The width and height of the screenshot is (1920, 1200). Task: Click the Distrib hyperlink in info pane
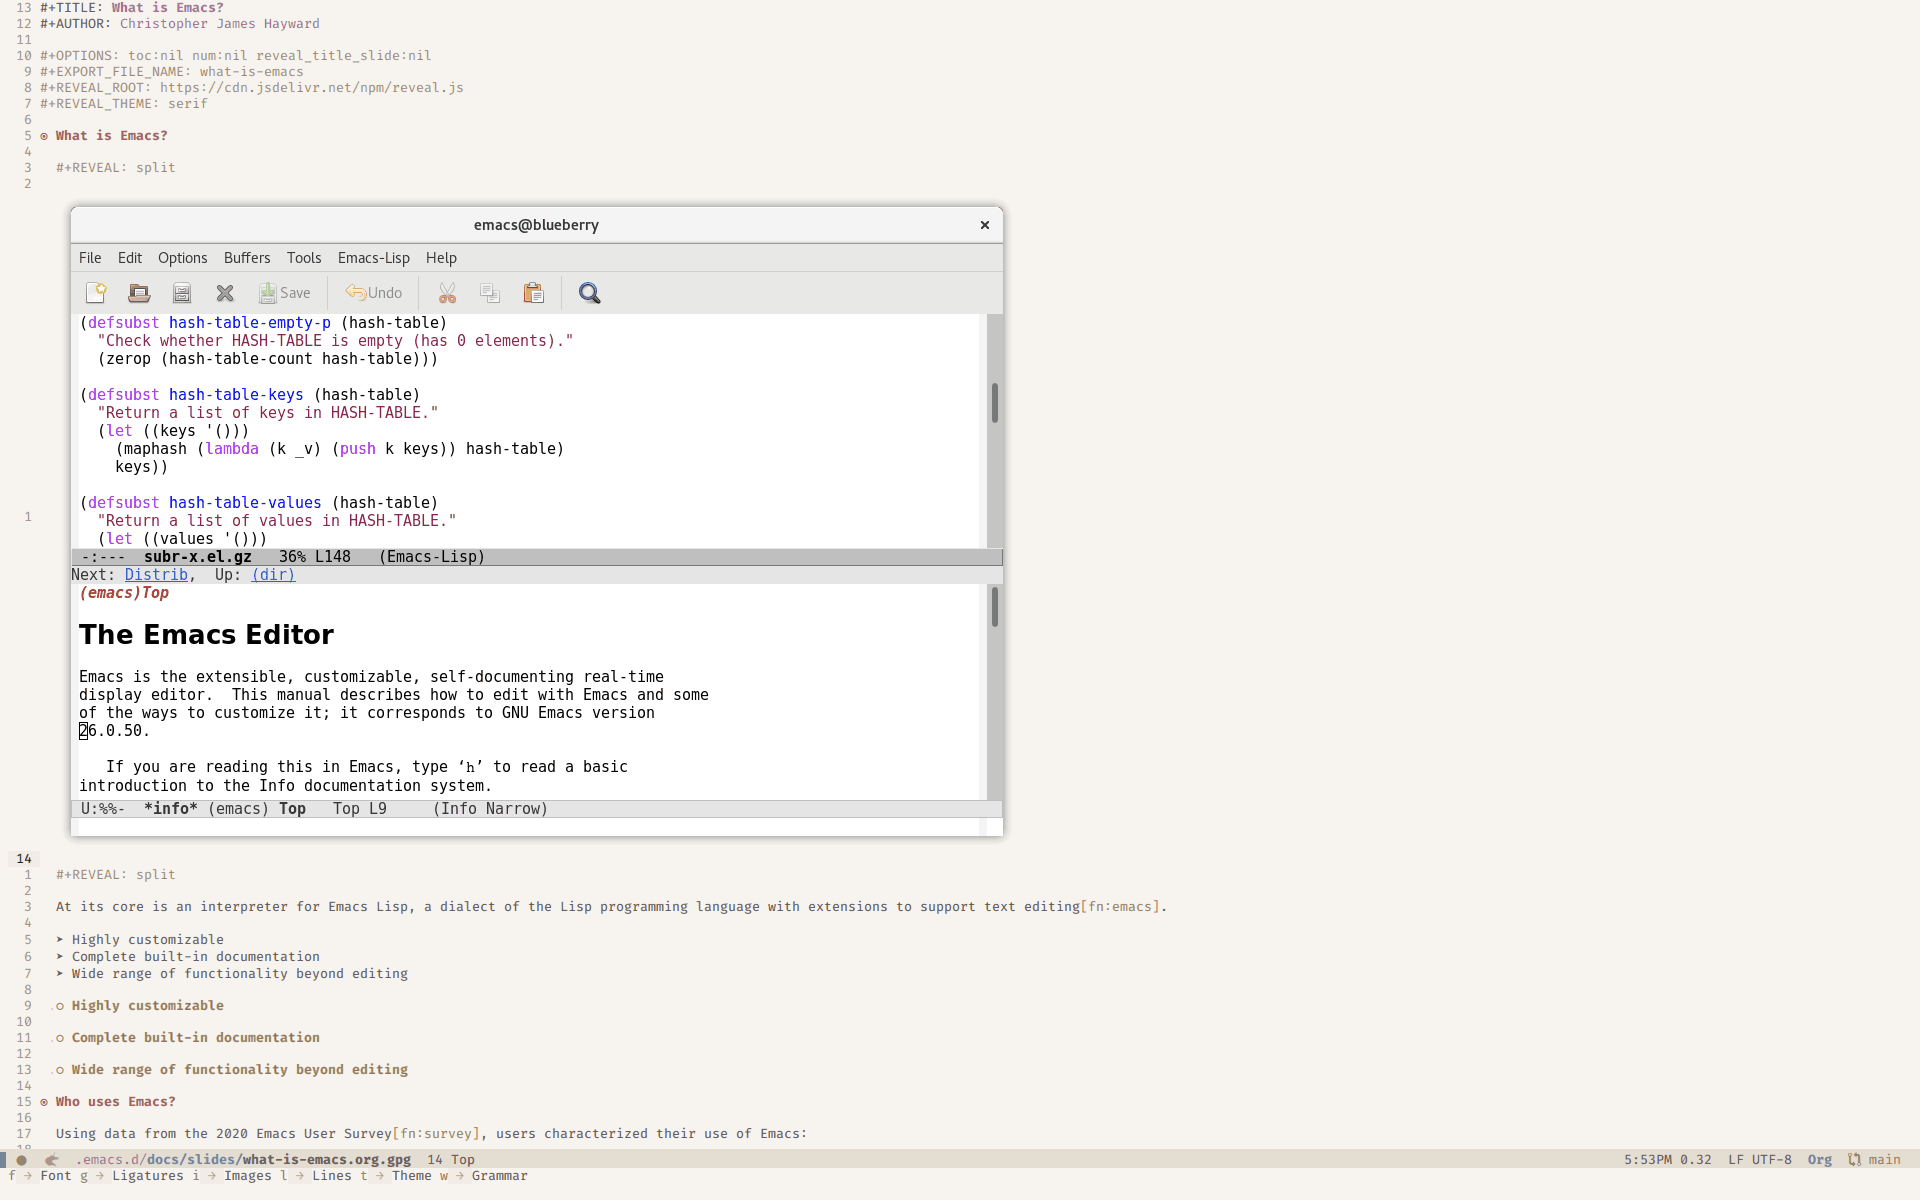156,574
